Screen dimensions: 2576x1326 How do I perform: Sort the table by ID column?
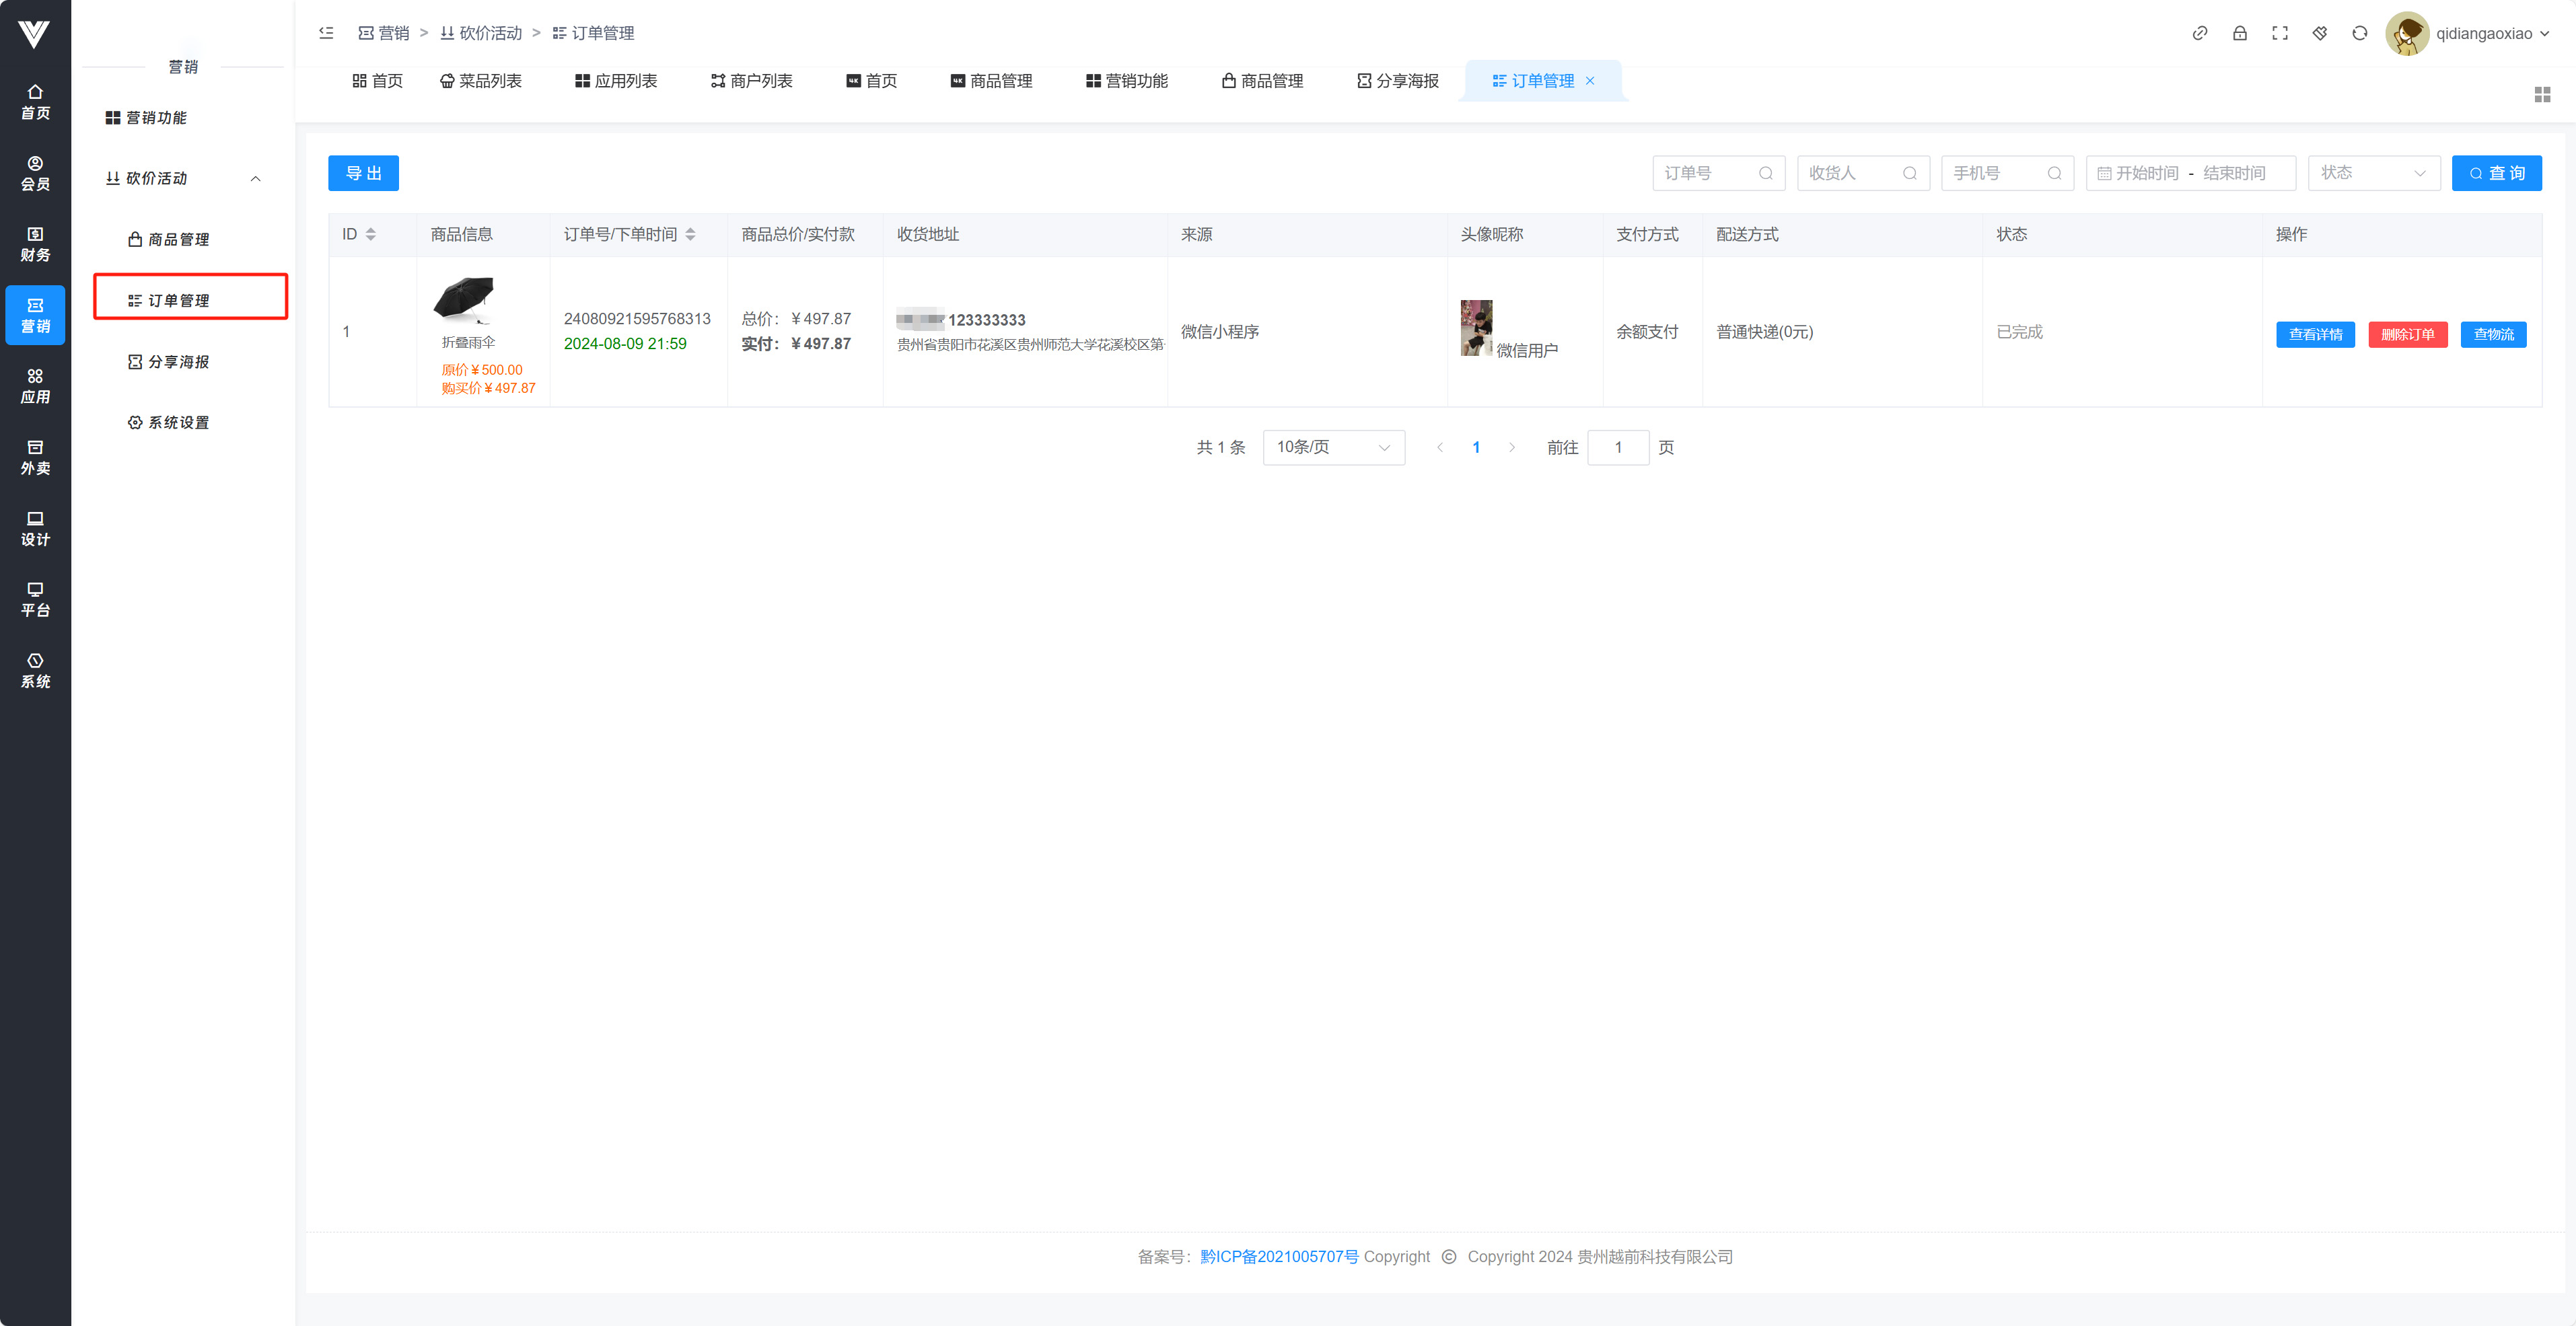(x=370, y=234)
